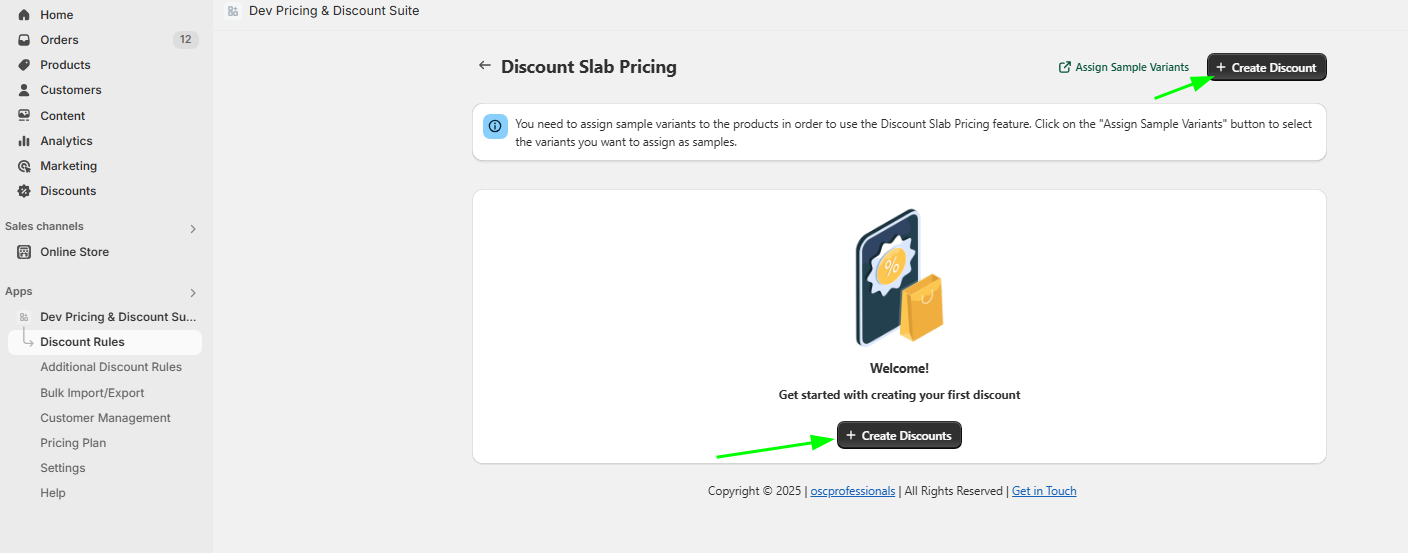Select the Customers person icon
The image size is (1408, 553).
pos(24,90)
